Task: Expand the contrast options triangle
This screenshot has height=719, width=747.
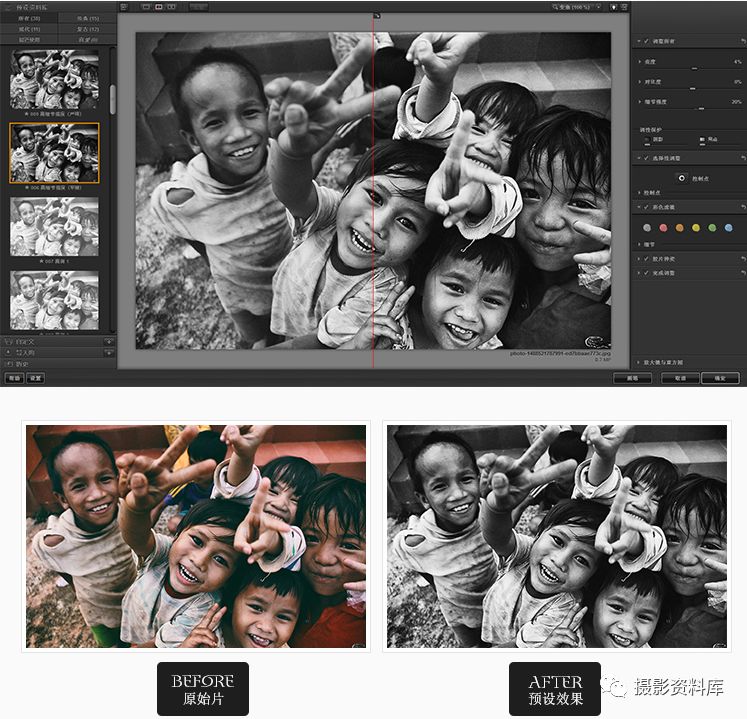Action: [x=640, y=82]
